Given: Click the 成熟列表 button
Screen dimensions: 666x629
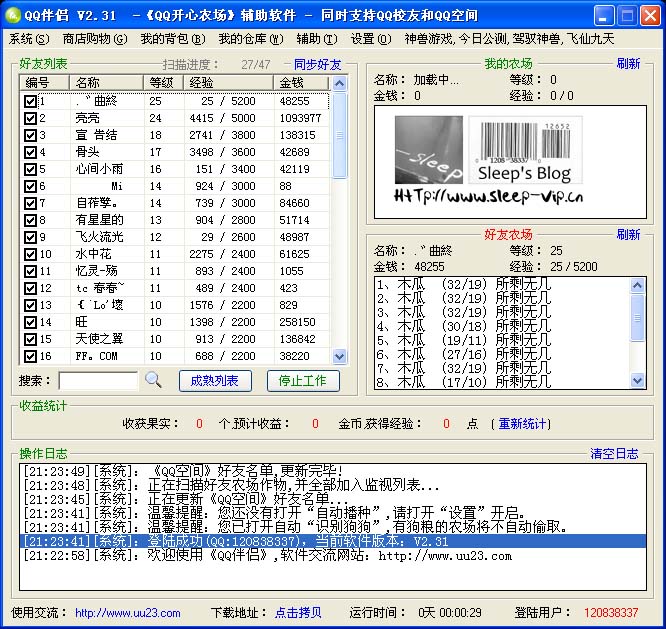Looking at the screenshot, I should point(215,381).
